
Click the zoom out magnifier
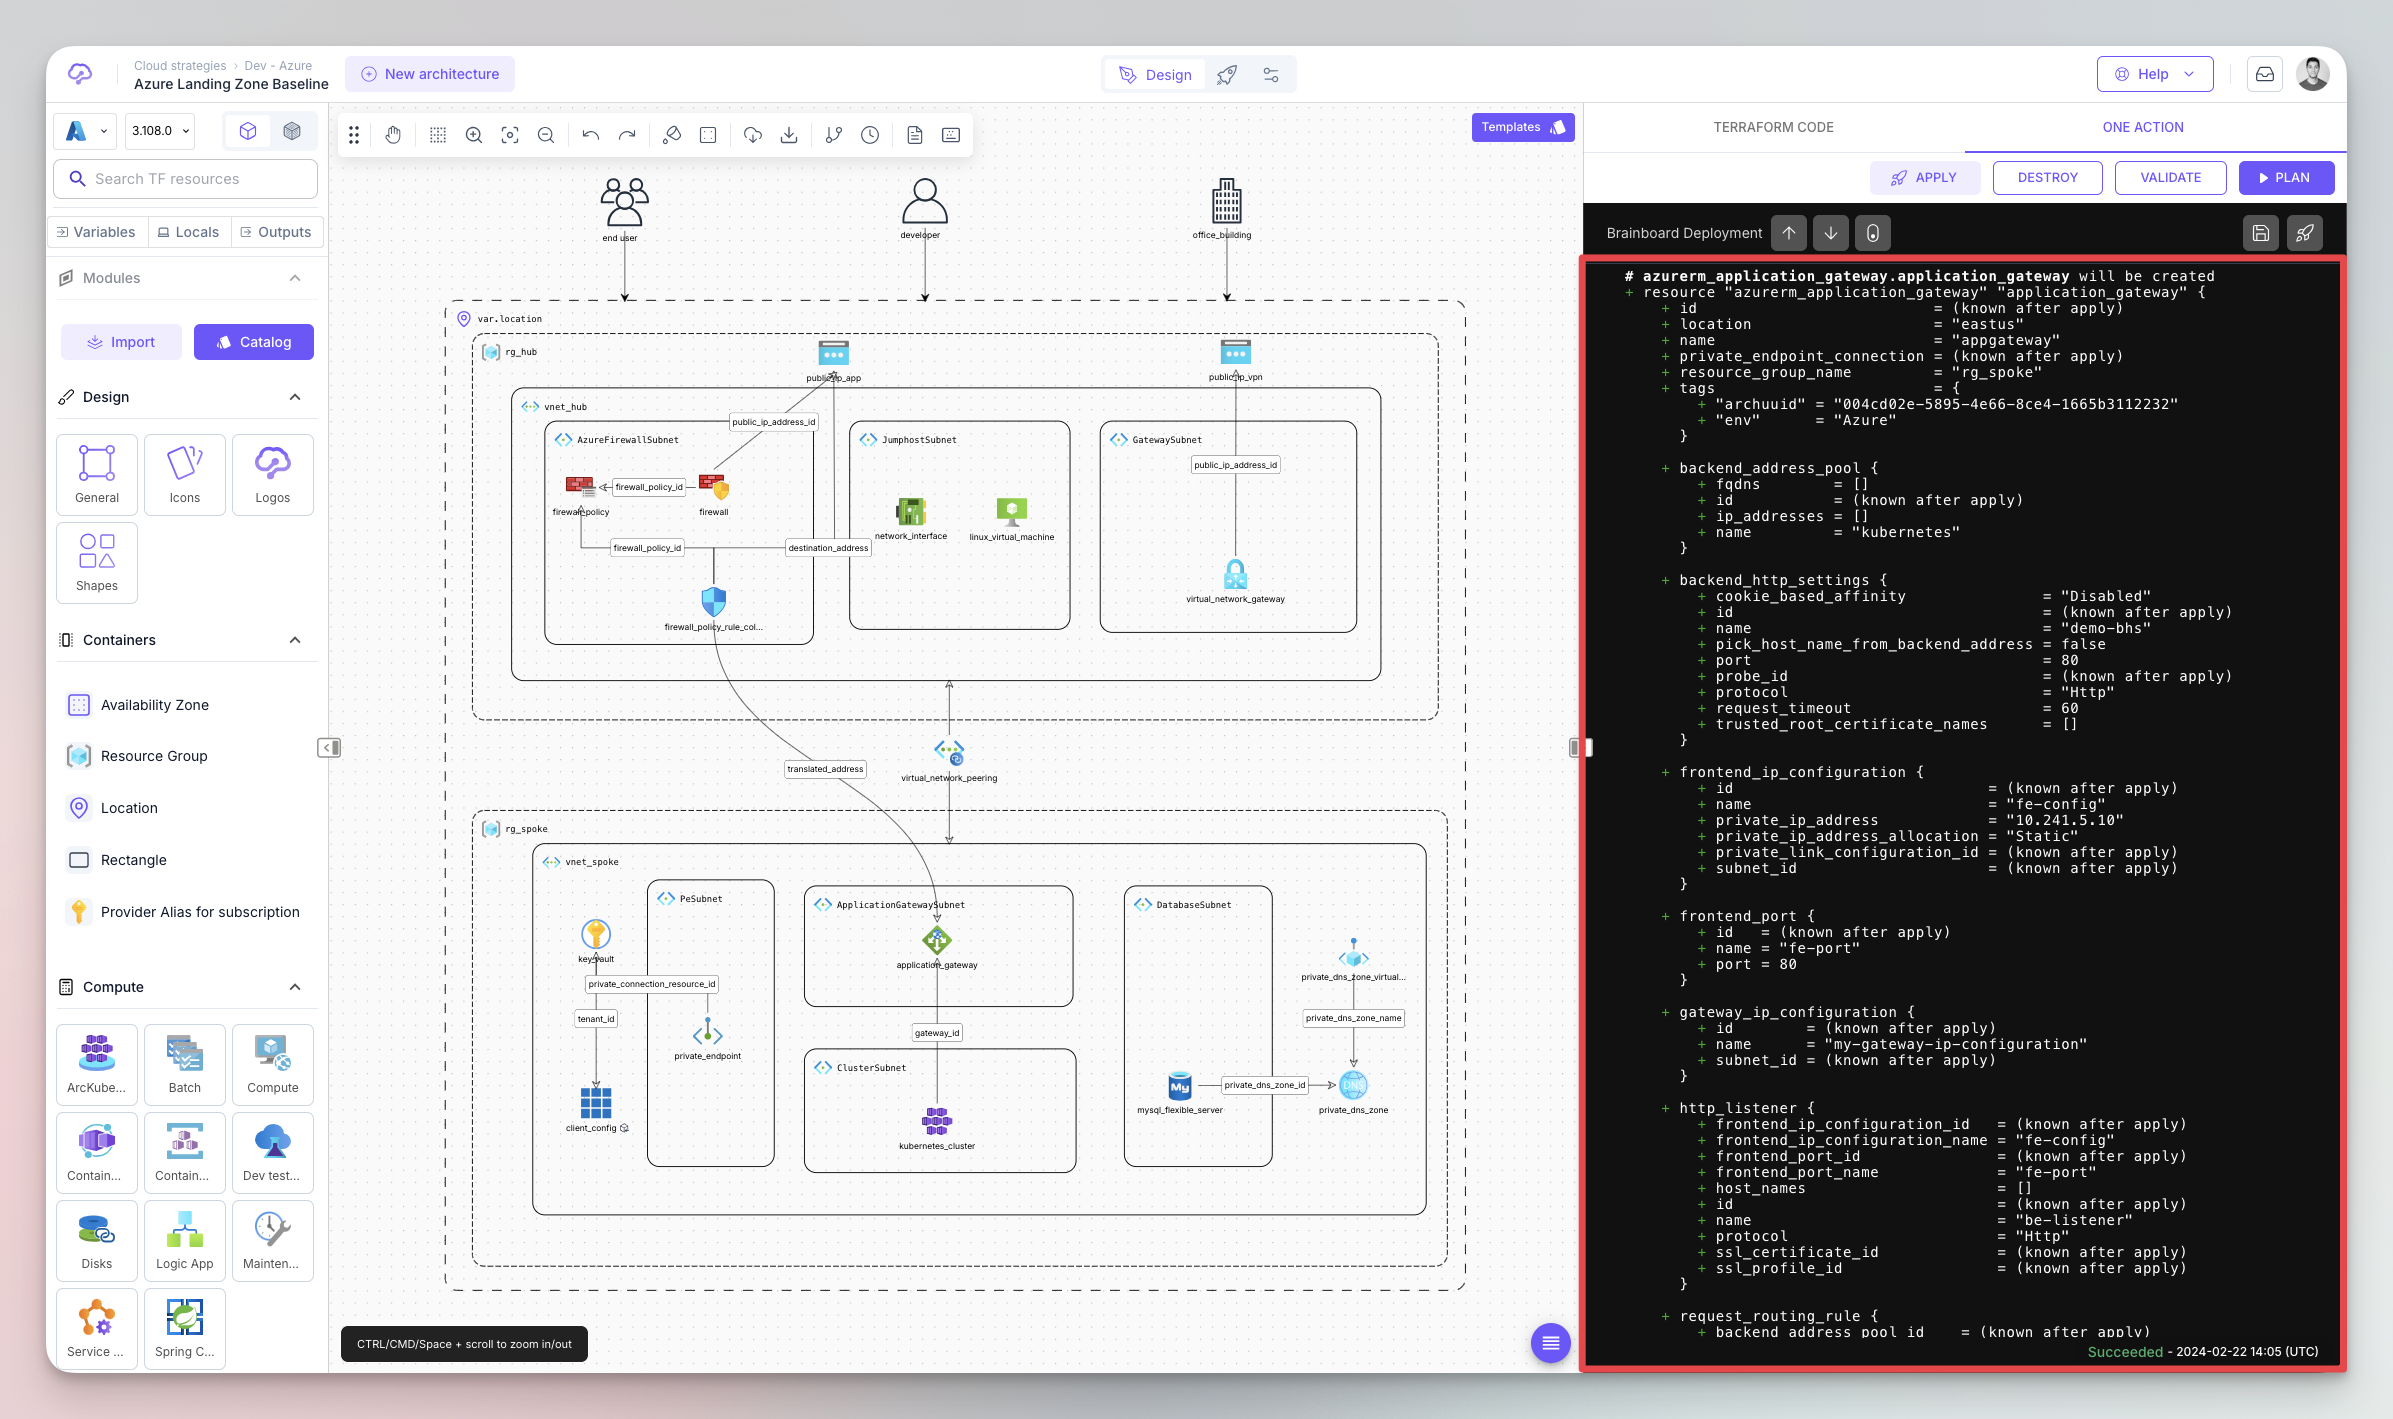tap(546, 135)
